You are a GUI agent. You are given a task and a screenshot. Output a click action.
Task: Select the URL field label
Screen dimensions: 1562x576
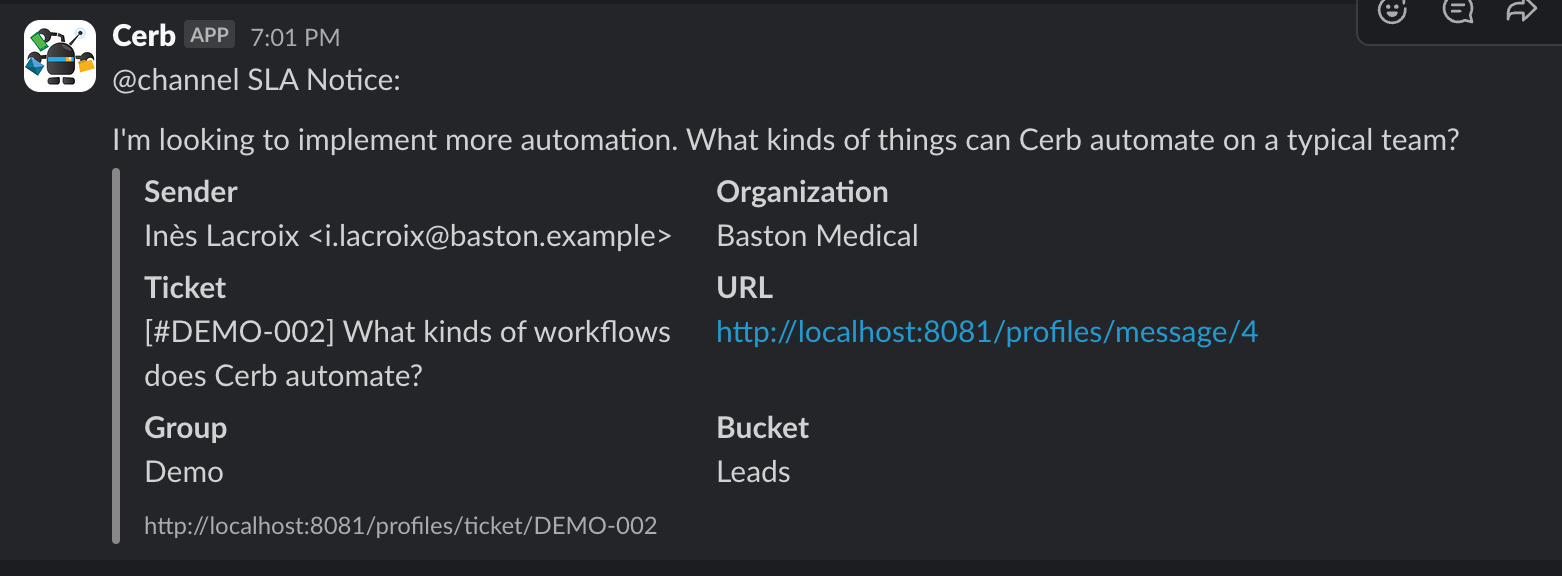coord(745,288)
